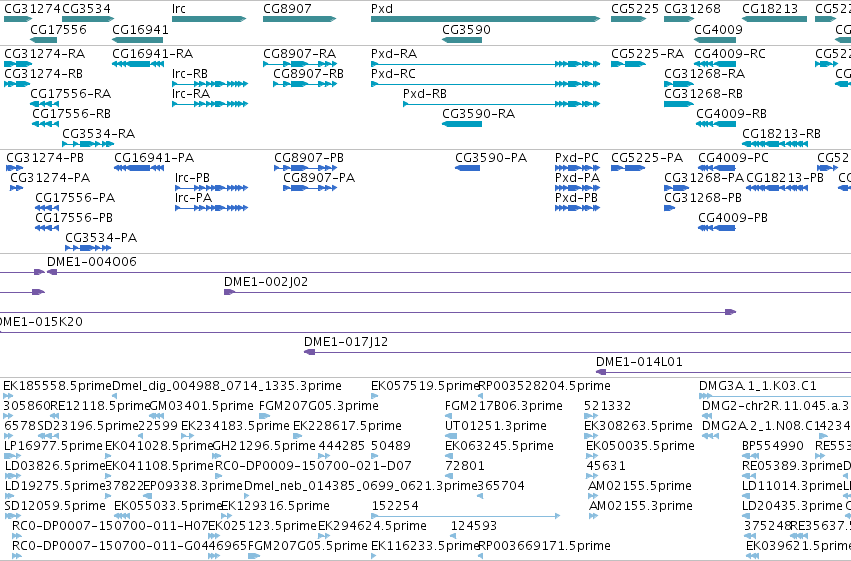Open the CG4009 gene feature

point(715,40)
